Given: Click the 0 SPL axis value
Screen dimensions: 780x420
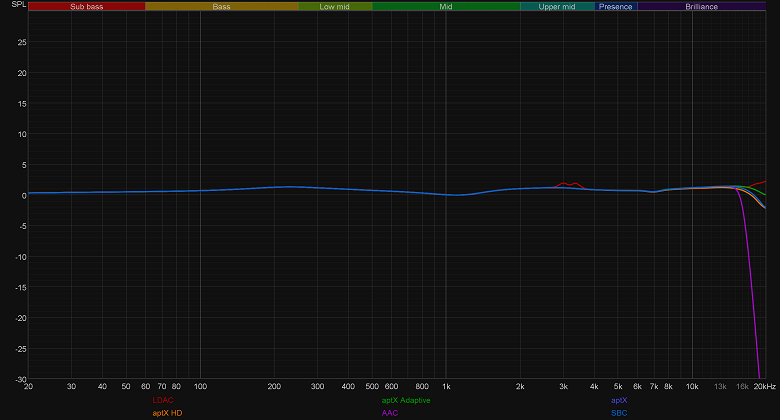Looking at the screenshot, I should 24,196.
